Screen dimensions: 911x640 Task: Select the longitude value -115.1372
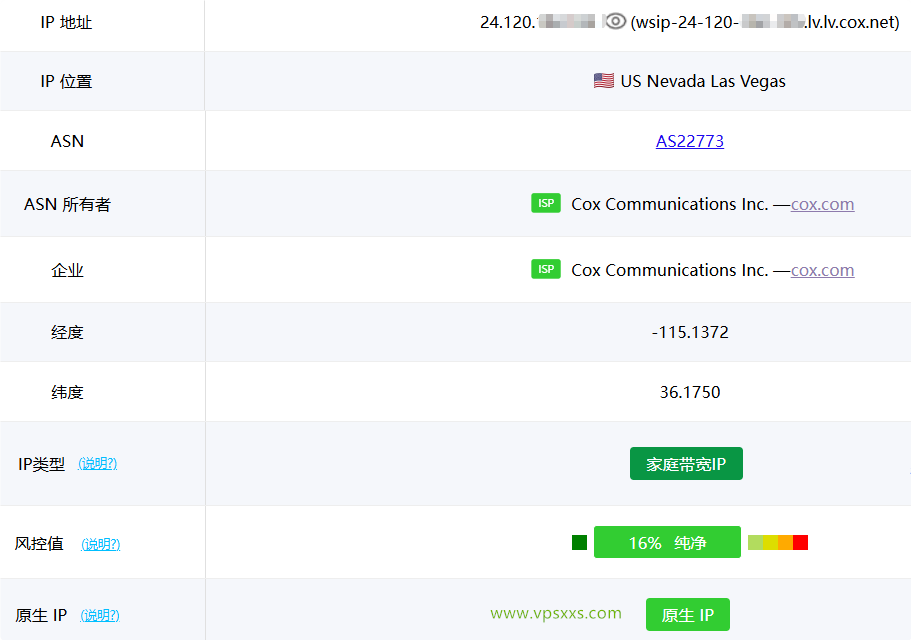(690, 332)
